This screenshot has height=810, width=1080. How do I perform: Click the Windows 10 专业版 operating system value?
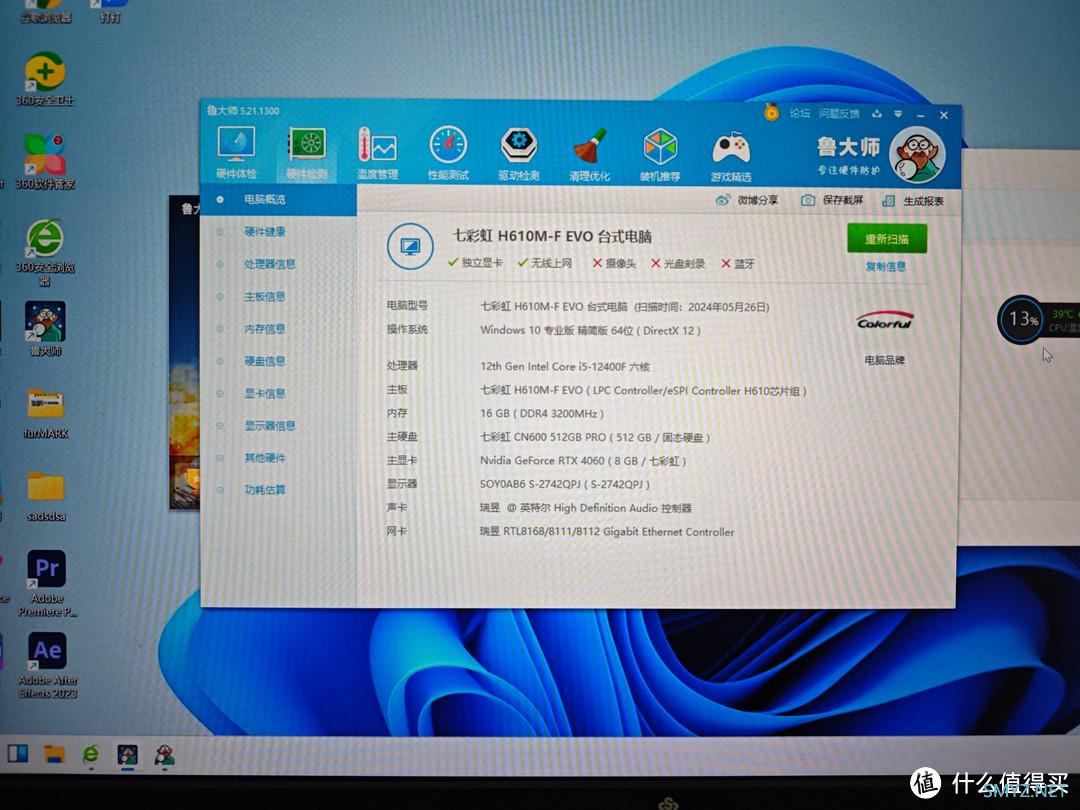(x=590, y=331)
